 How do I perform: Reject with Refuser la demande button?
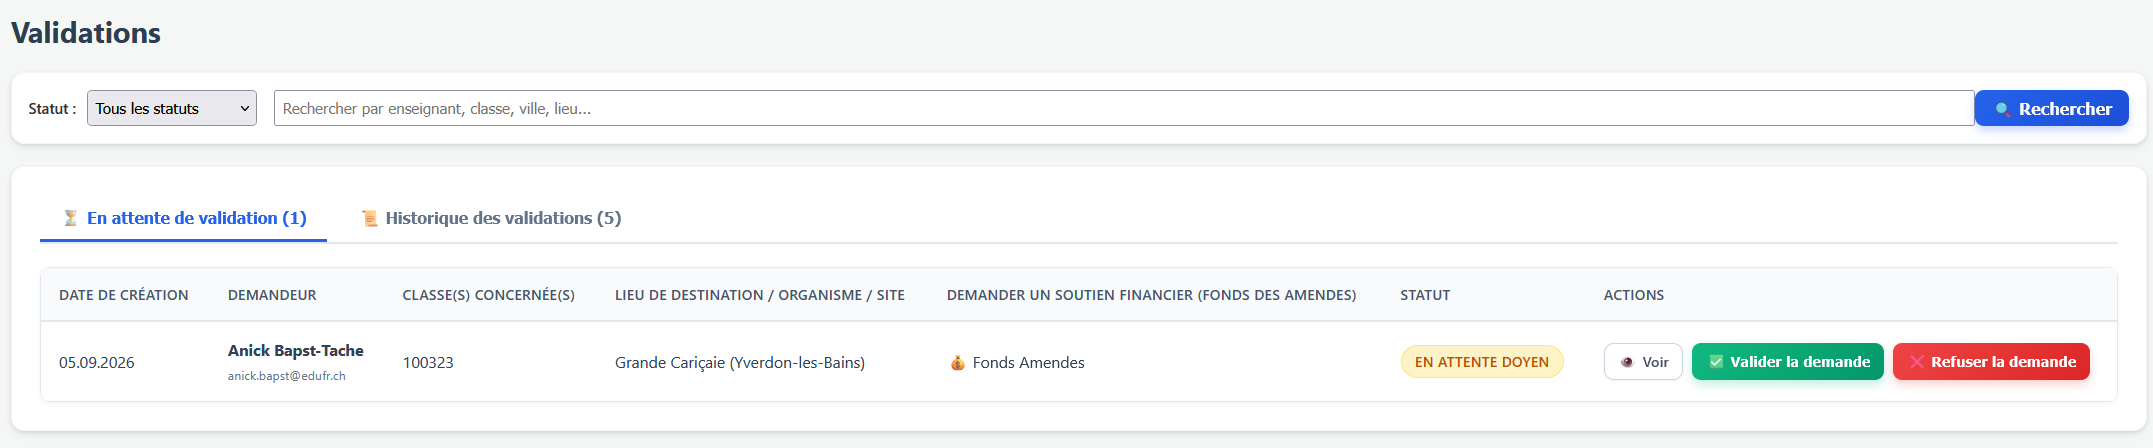pos(1991,362)
